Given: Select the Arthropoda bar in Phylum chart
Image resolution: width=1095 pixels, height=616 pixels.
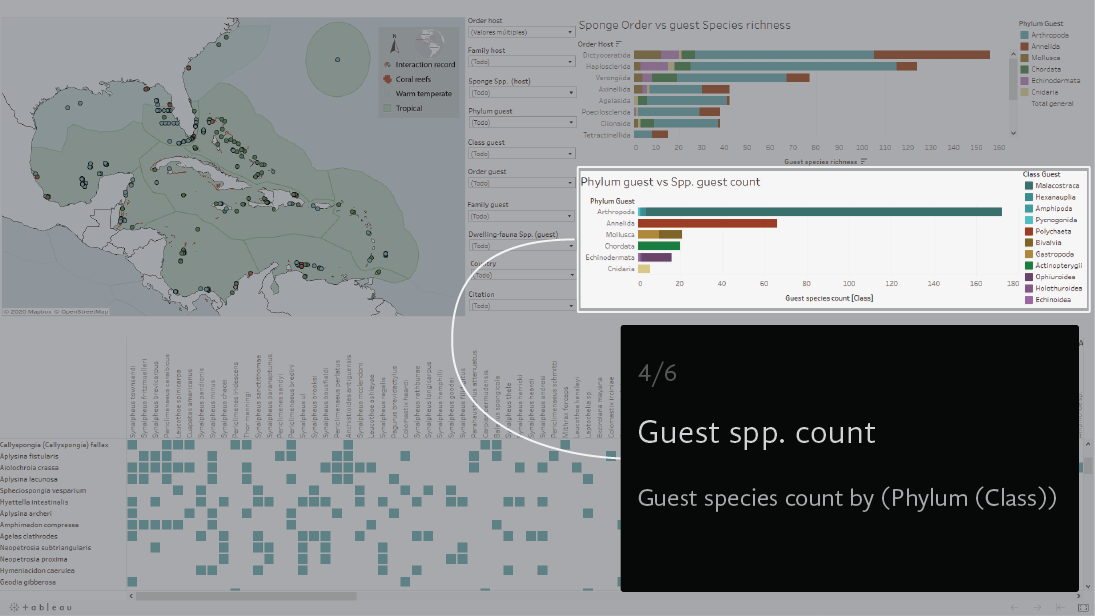Looking at the screenshot, I should [x=820, y=212].
